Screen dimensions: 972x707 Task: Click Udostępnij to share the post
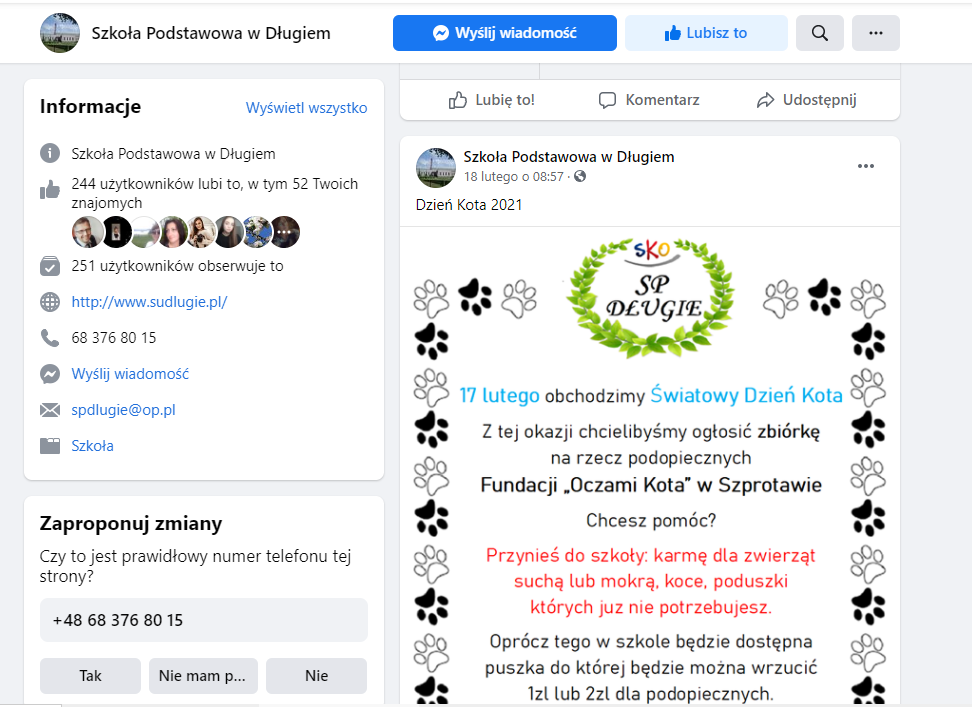(806, 100)
